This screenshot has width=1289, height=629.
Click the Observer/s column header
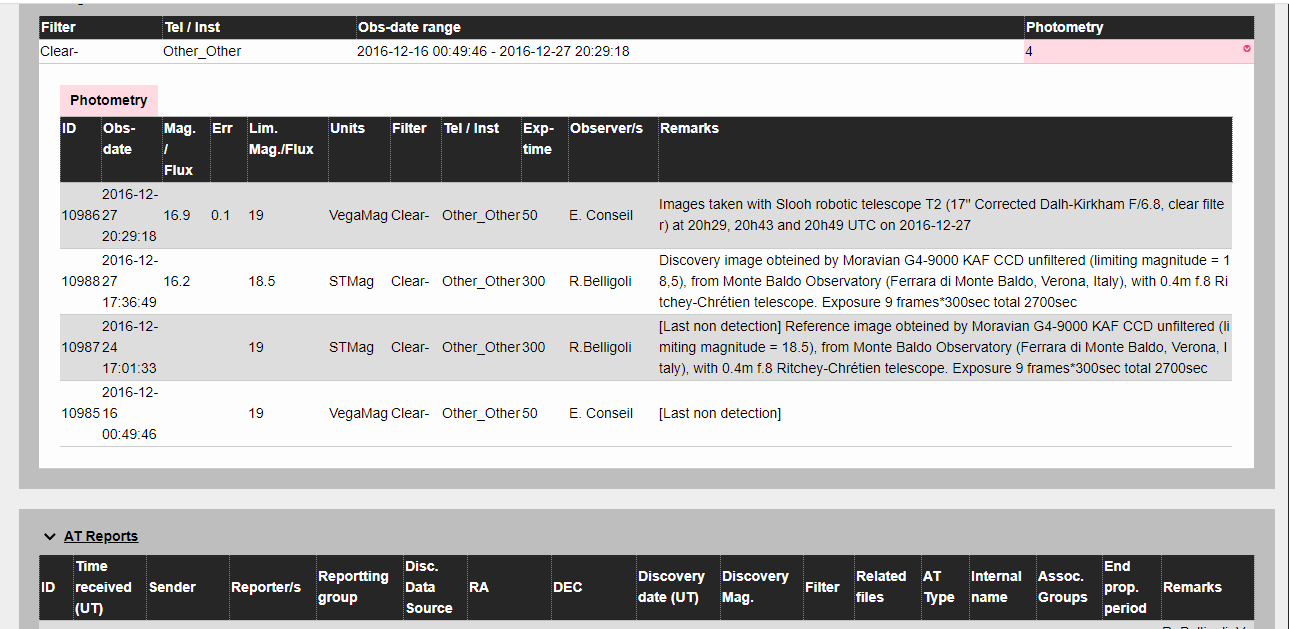(x=606, y=128)
